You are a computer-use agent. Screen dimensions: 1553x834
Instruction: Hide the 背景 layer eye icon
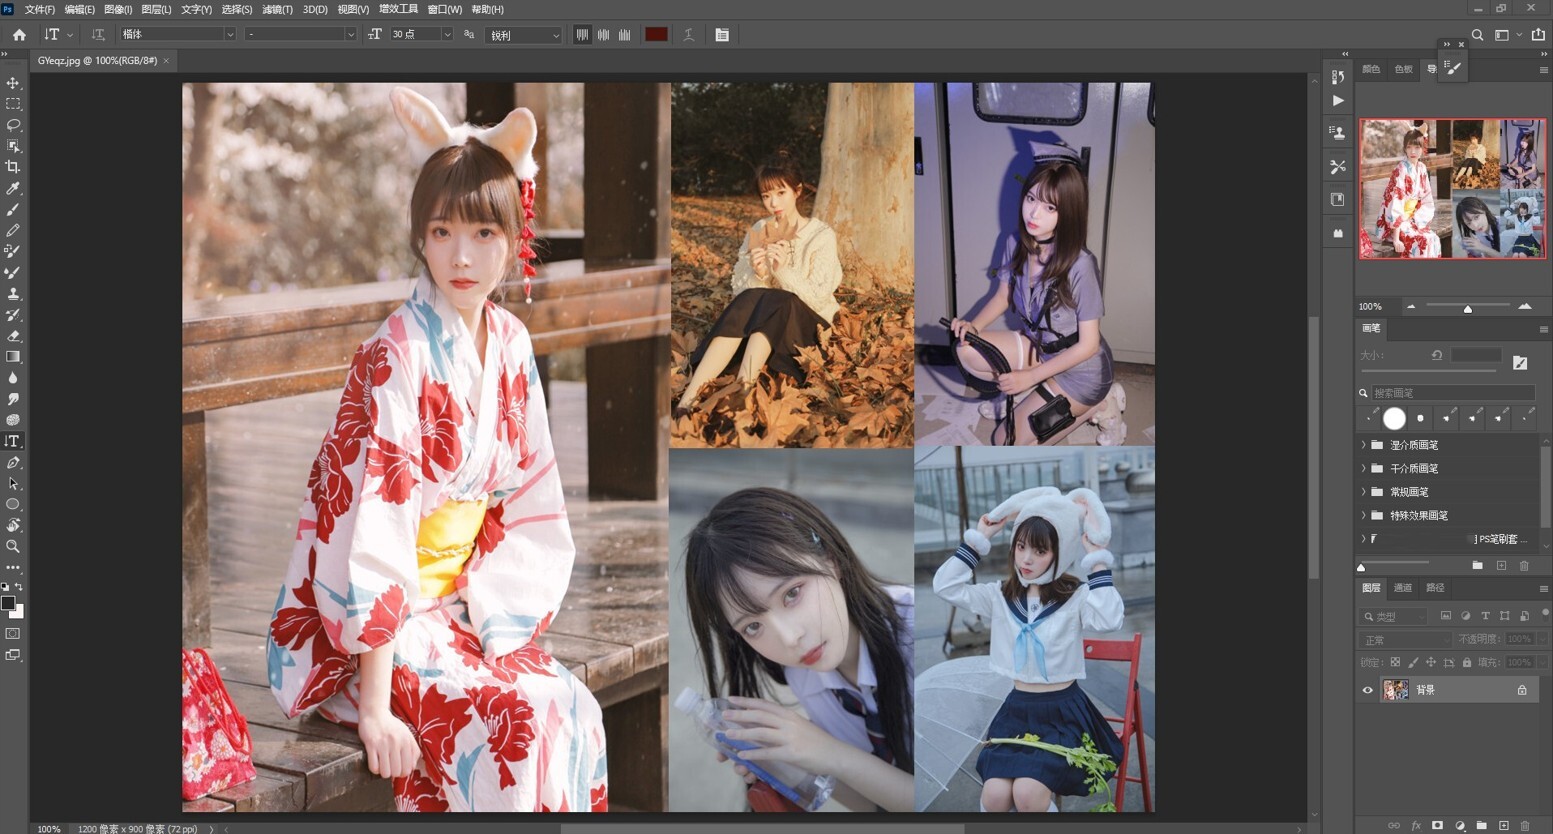click(1368, 690)
